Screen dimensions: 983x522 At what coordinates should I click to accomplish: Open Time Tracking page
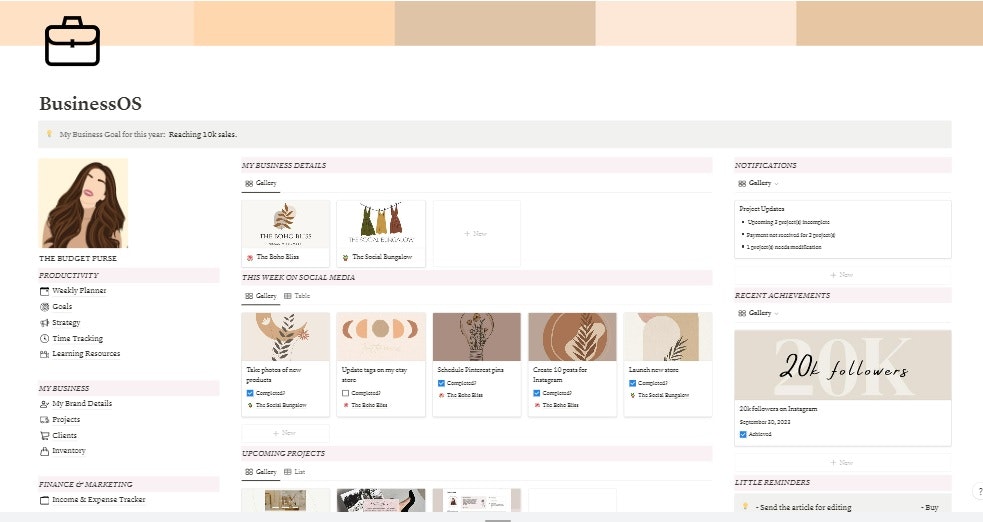coord(77,338)
